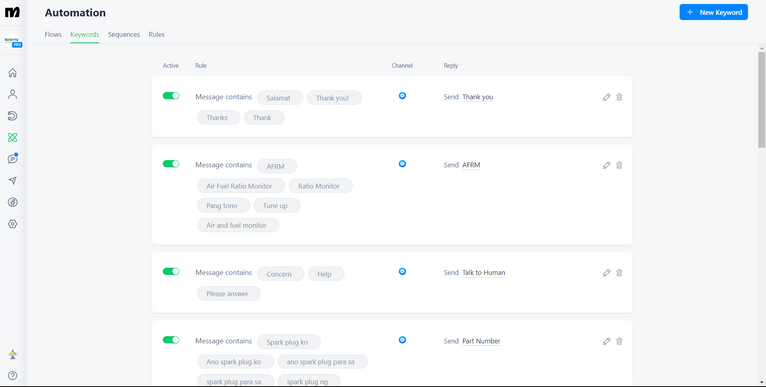The height and width of the screenshot is (387, 766).
Task: Click Messenger channel icon in Concern rule
Action: coord(402,271)
